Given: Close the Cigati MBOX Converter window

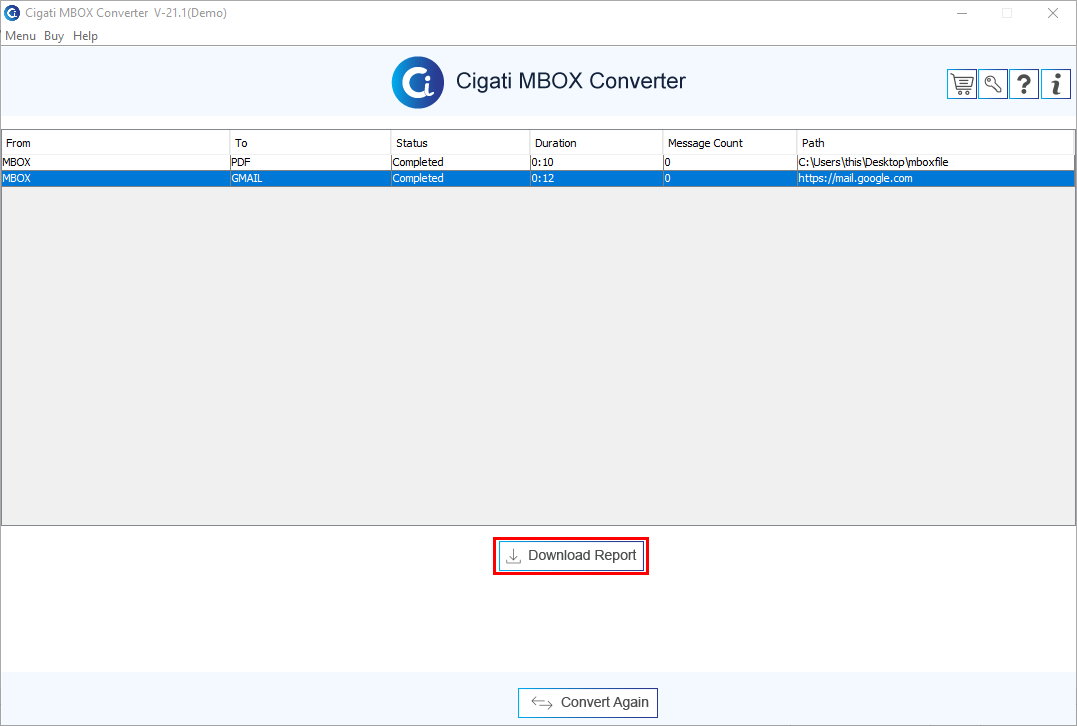Looking at the screenshot, I should pyautogui.click(x=1052, y=13).
